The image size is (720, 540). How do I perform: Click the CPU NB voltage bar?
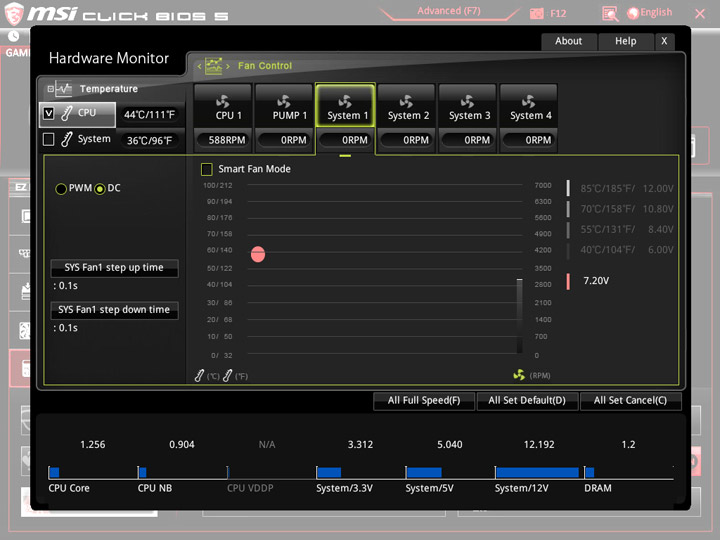click(142, 472)
